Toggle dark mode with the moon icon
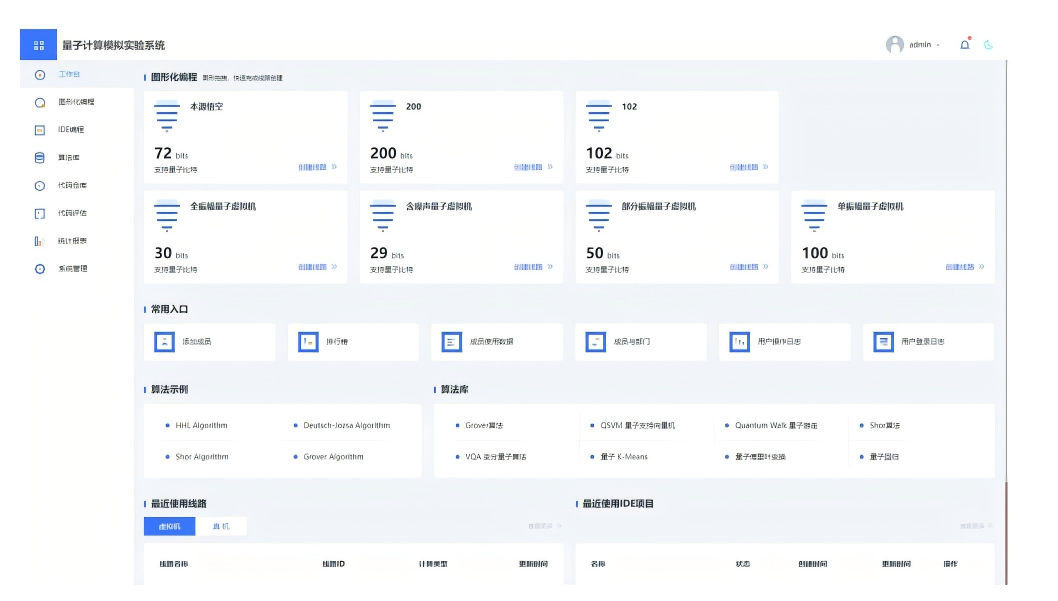 click(x=988, y=45)
